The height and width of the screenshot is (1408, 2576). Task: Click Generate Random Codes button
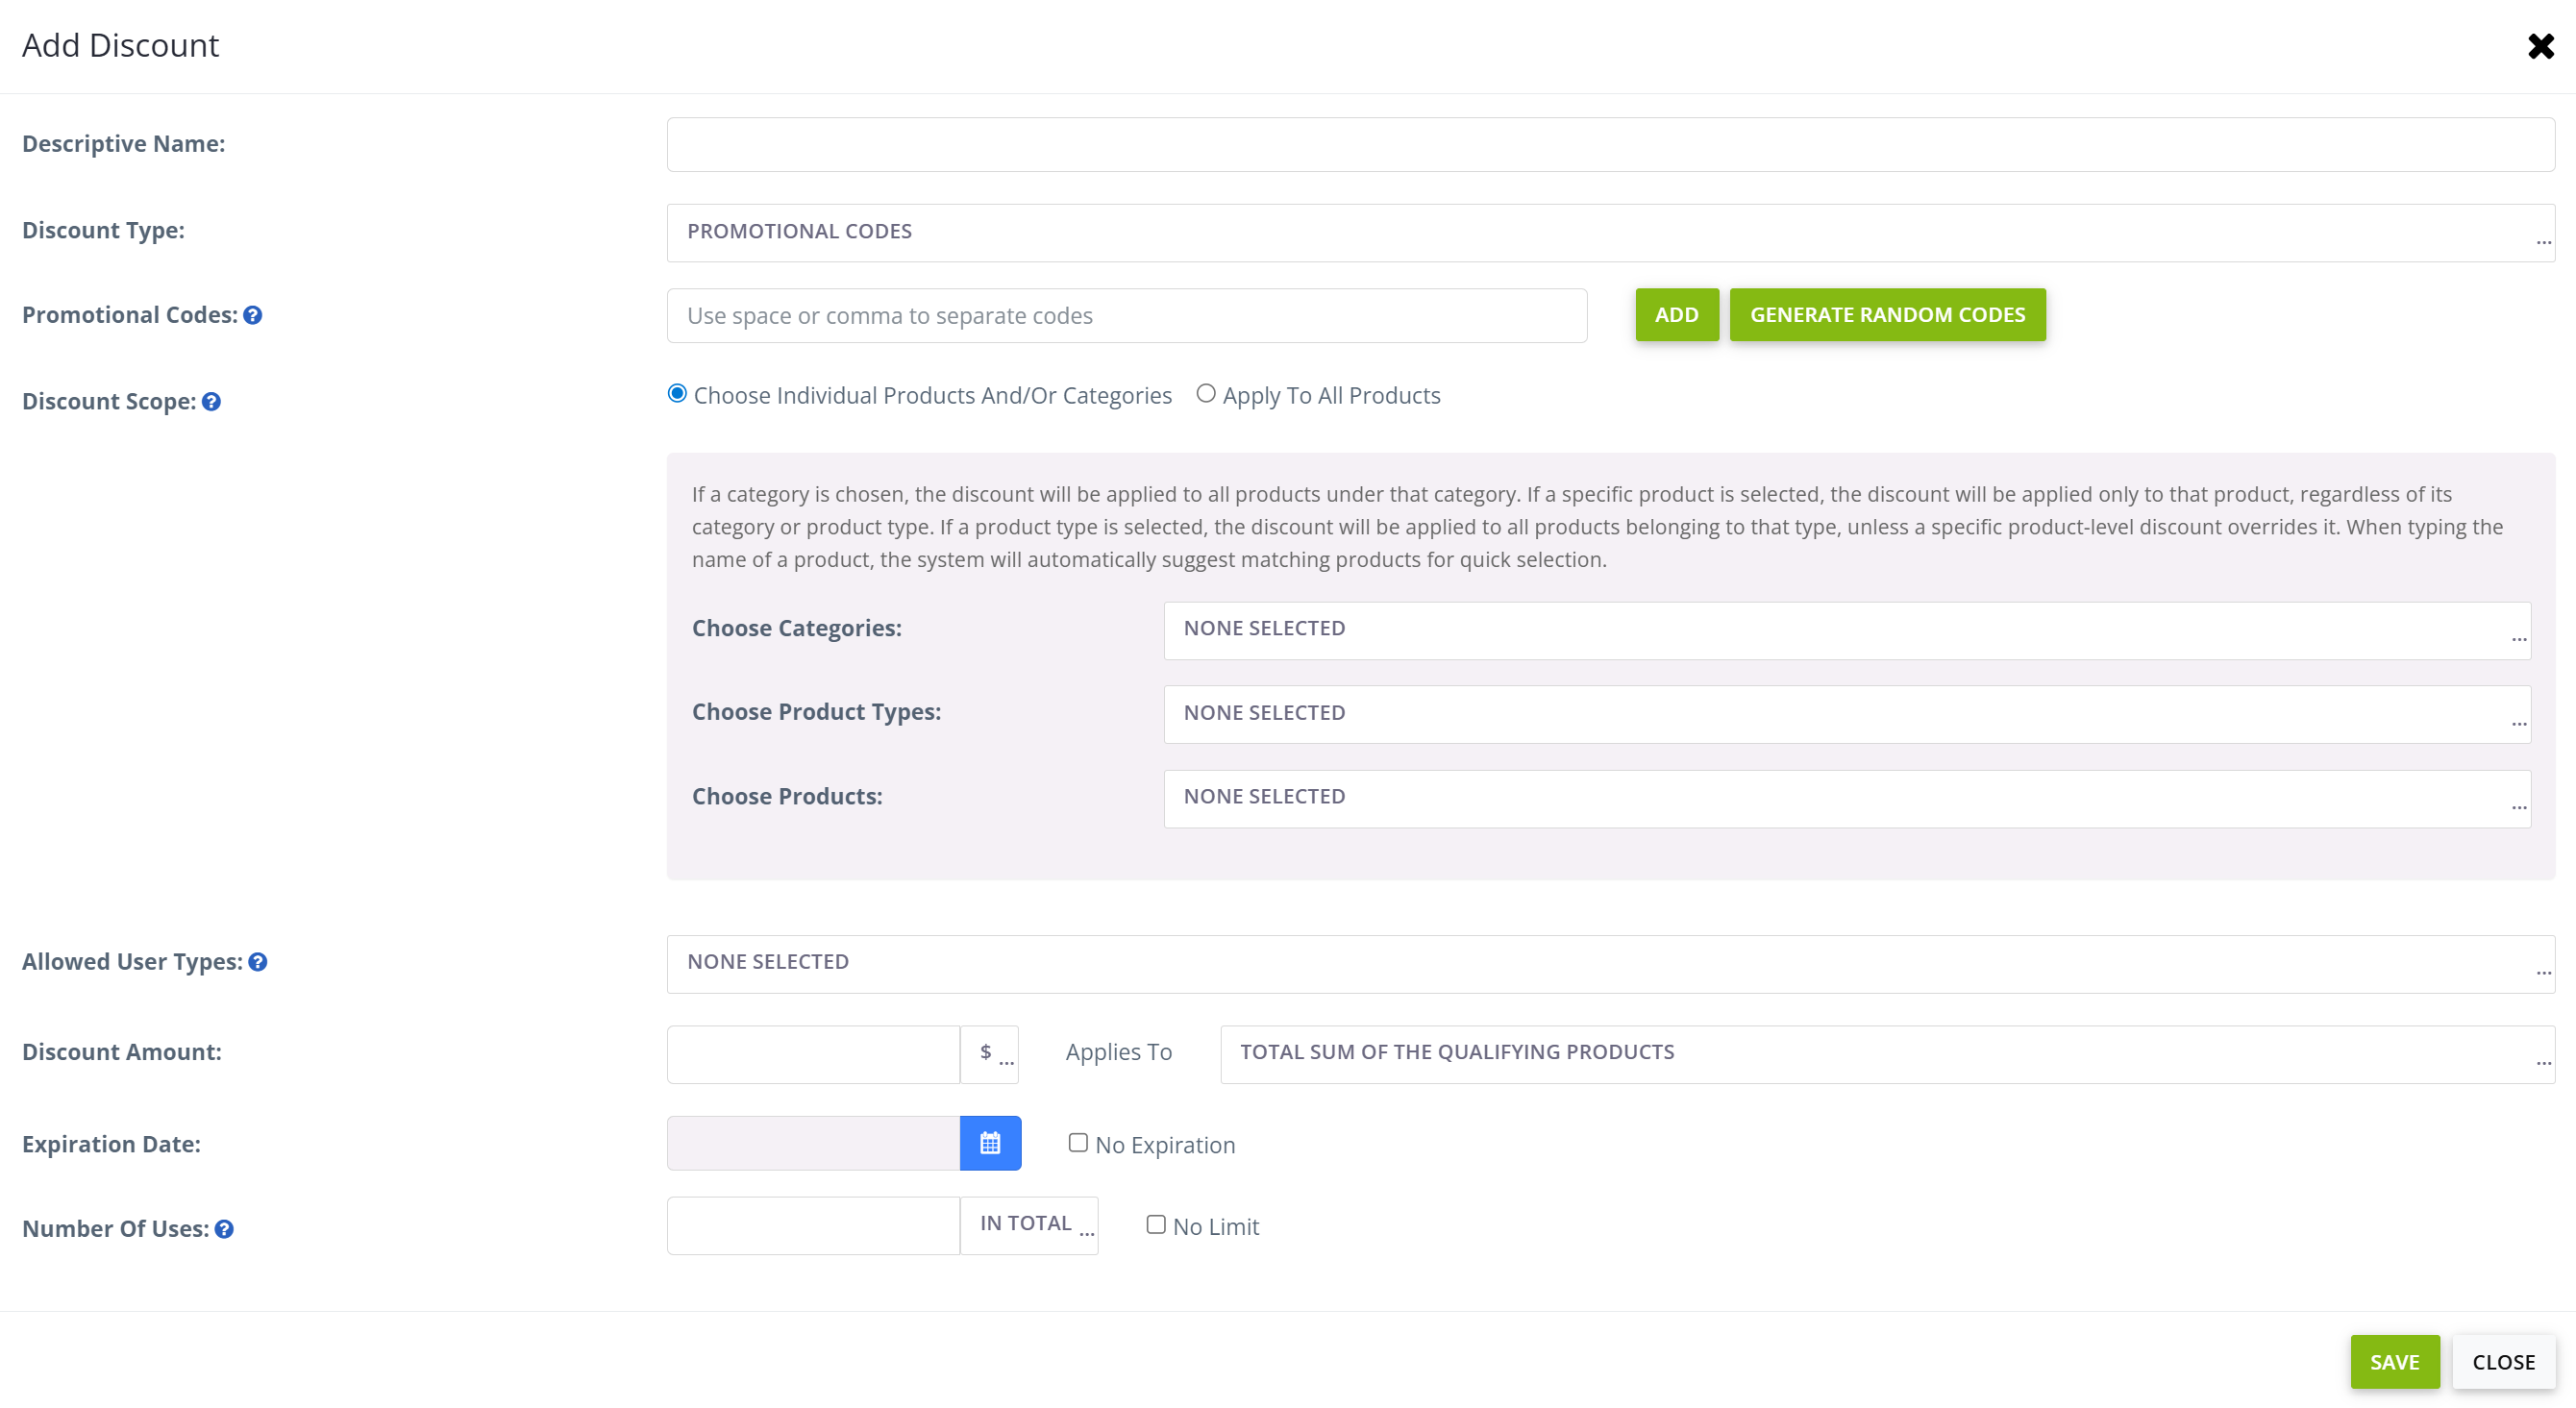(x=1887, y=315)
